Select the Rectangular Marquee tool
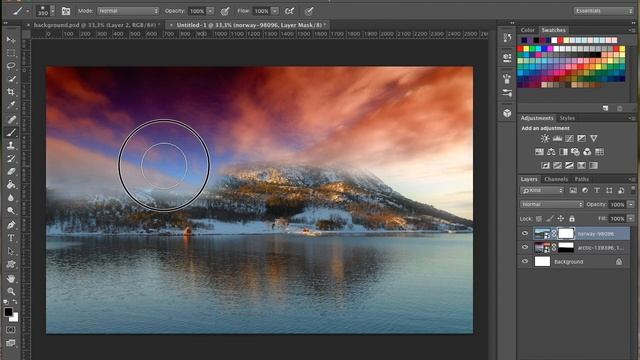Viewport: 640px width, 360px height. pos(11,53)
